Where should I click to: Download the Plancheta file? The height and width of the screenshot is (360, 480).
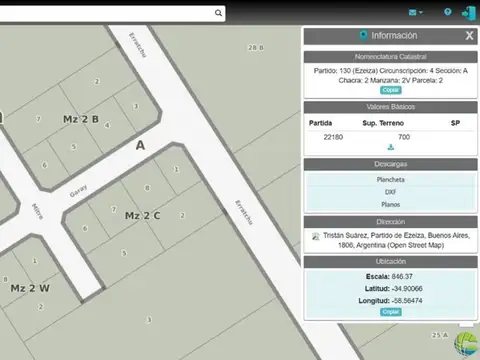(x=391, y=180)
